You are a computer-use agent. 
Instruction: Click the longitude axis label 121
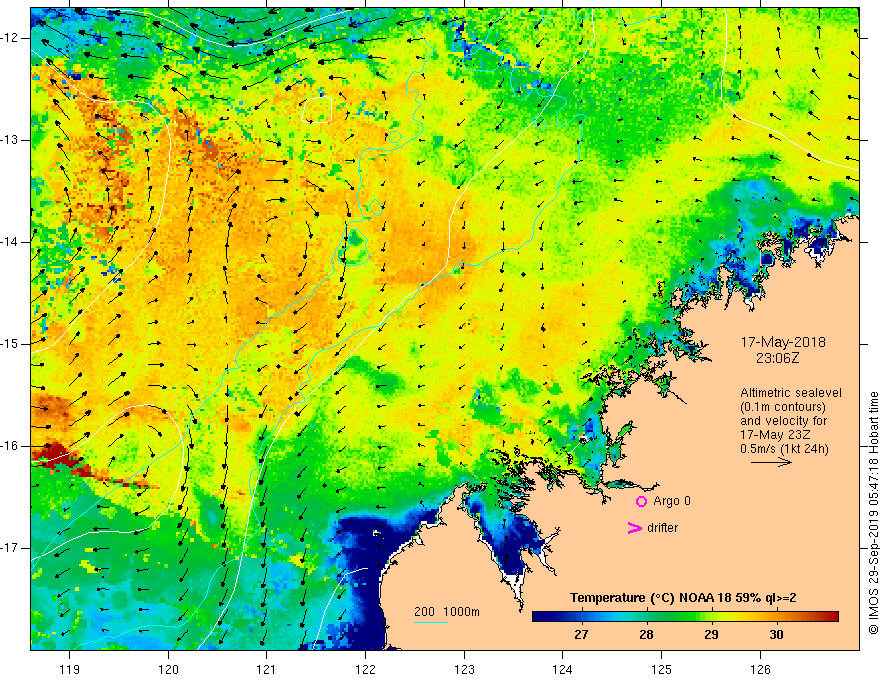point(267,669)
